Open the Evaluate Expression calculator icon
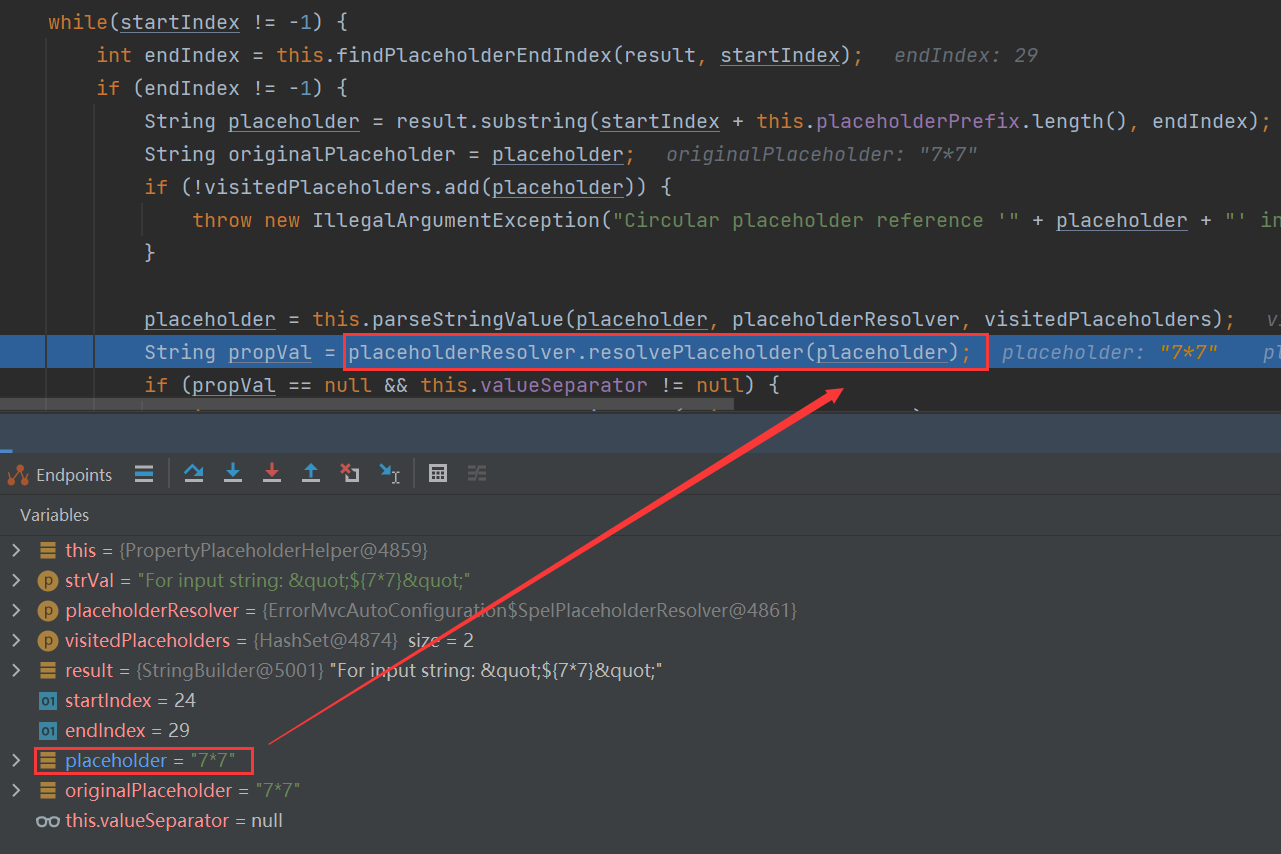 pyautogui.click(x=438, y=473)
